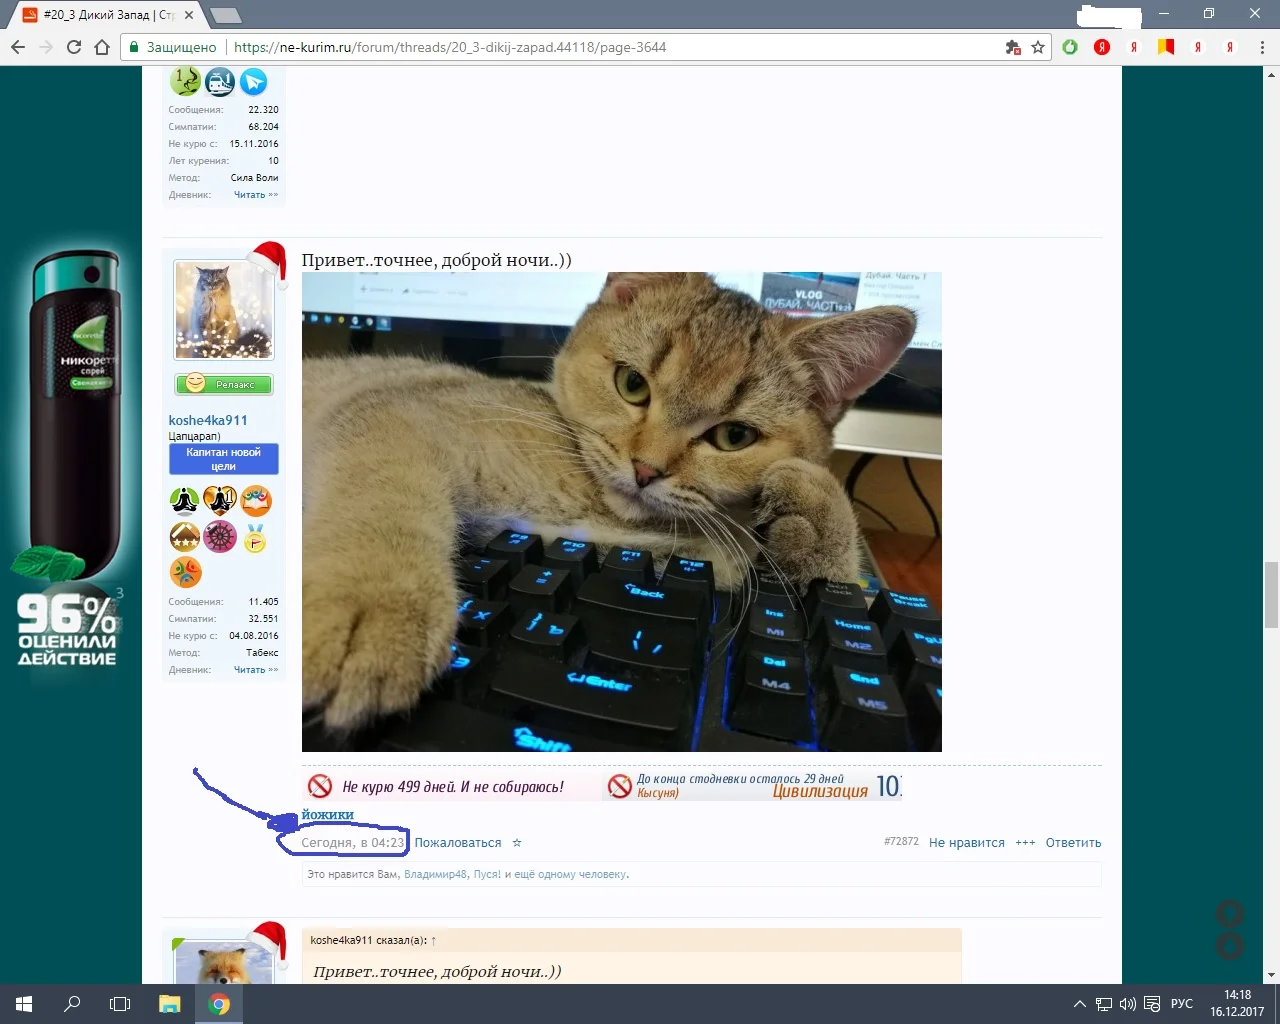The height and width of the screenshot is (1024, 1280).
Task: Select the green lotus meditation badge
Action: point(184,499)
